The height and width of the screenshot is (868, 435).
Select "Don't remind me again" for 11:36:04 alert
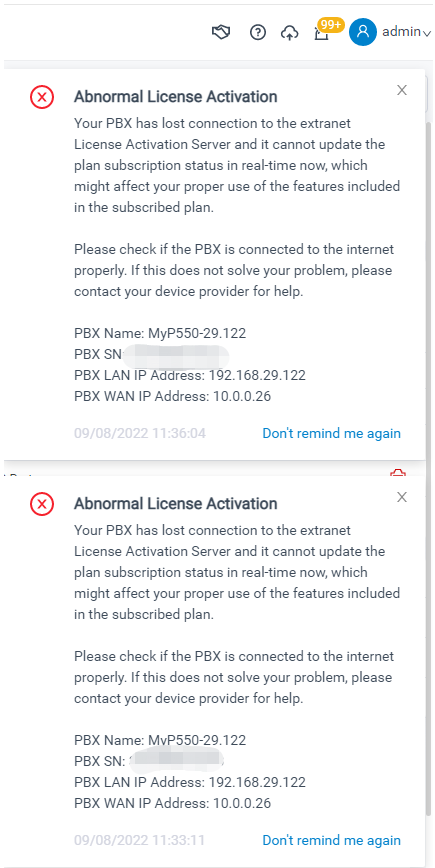pos(332,433)
